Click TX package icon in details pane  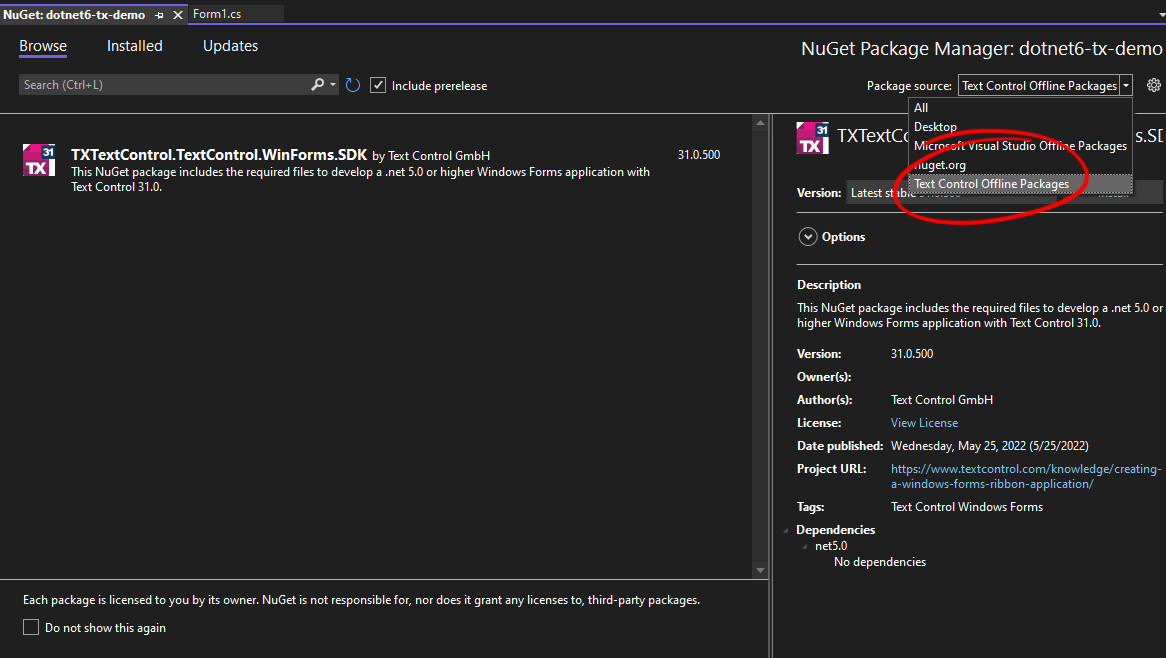click(x=812, y=138)
